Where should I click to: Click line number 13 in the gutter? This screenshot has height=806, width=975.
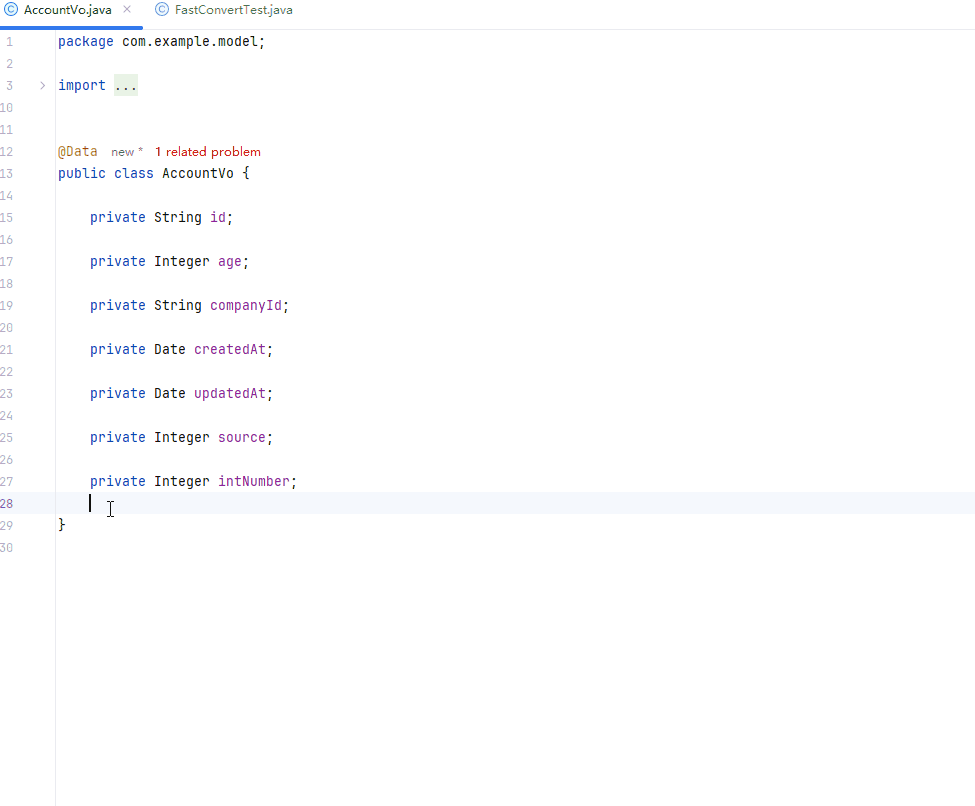pos(7,174)
